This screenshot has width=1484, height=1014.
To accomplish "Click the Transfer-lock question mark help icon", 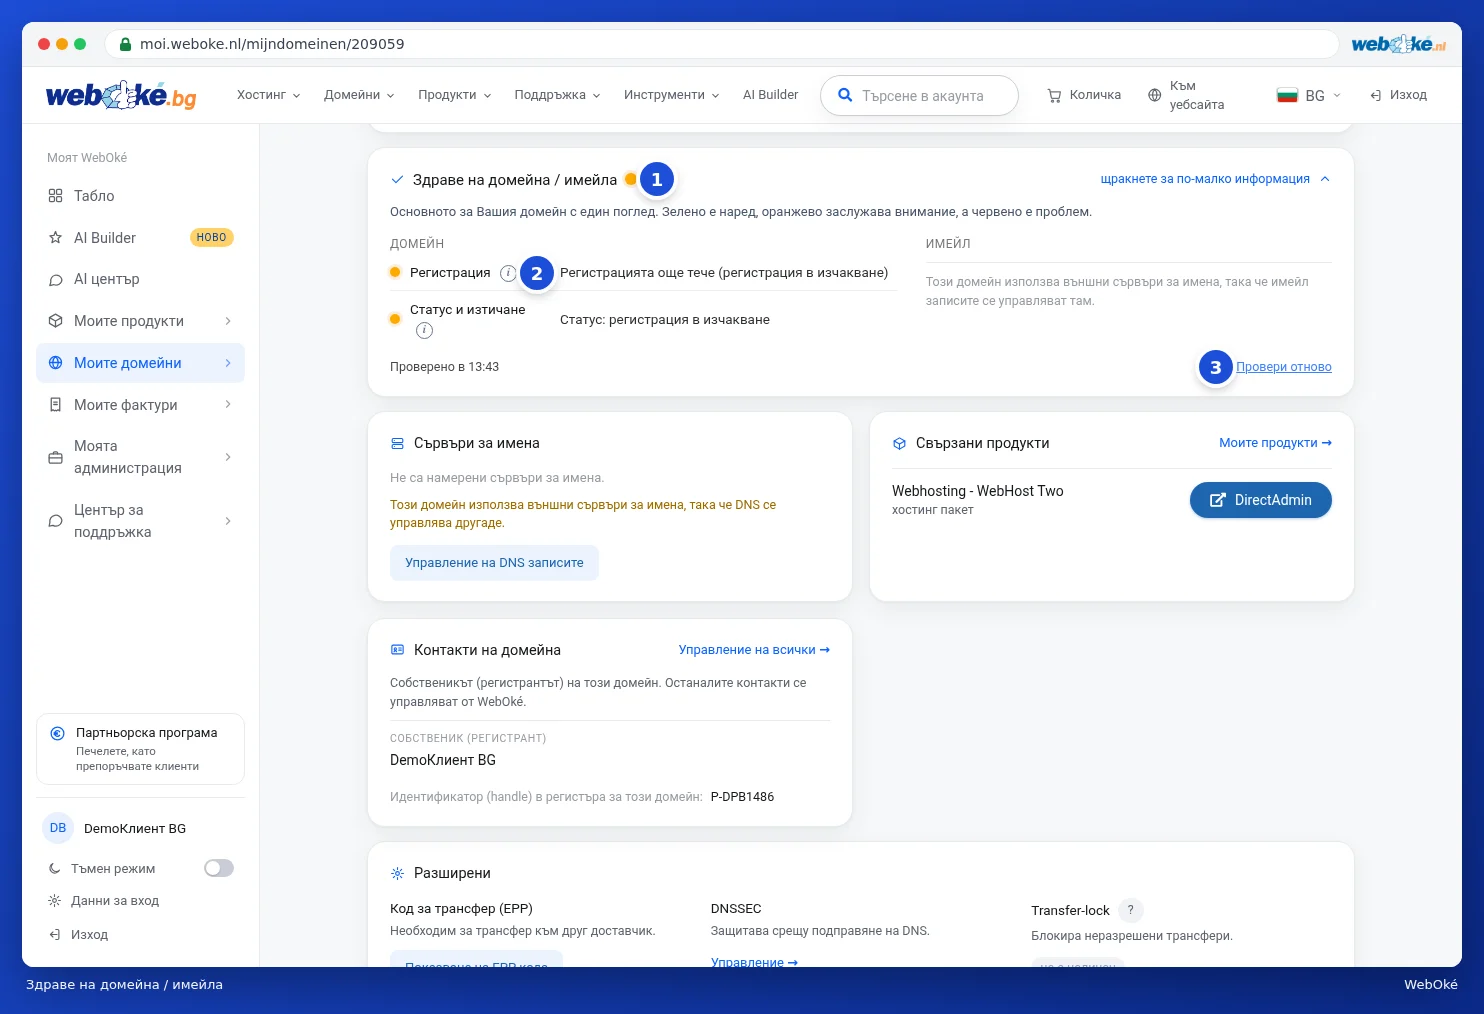I will [1130, 910].
